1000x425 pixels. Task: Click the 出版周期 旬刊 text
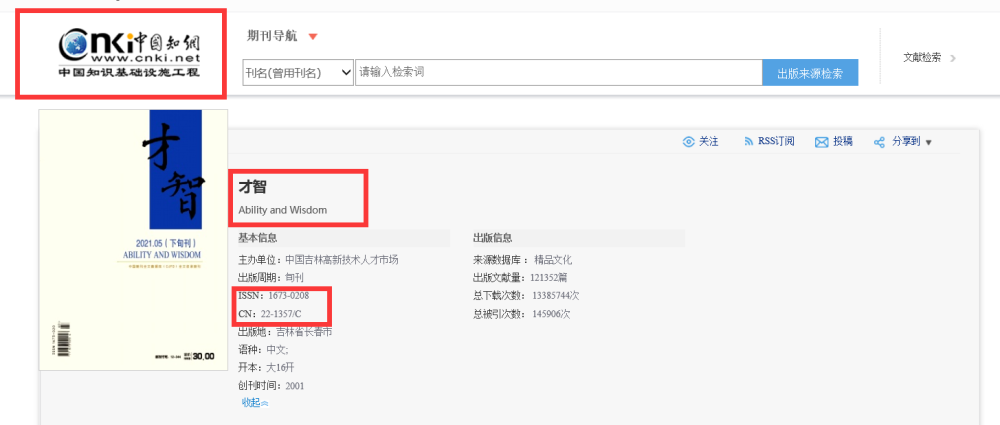pos(271,278)
